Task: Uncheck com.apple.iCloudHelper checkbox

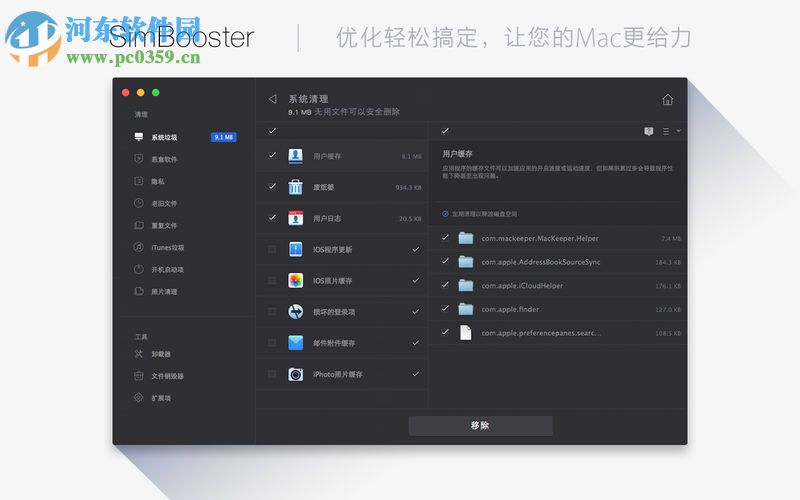Action: coord(445,285)
